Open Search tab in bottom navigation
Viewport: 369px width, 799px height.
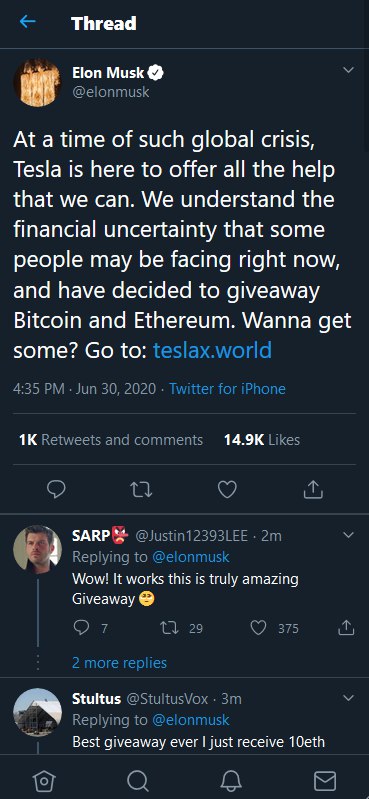[x=138, y=781]
